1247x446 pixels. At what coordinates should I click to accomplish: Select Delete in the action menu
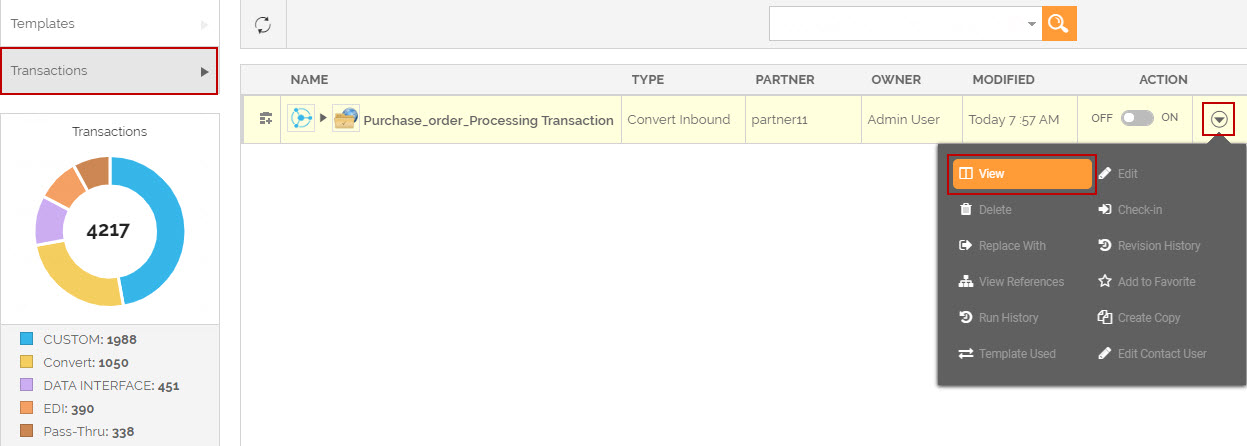pyautogui.click(x=994, y=210)
